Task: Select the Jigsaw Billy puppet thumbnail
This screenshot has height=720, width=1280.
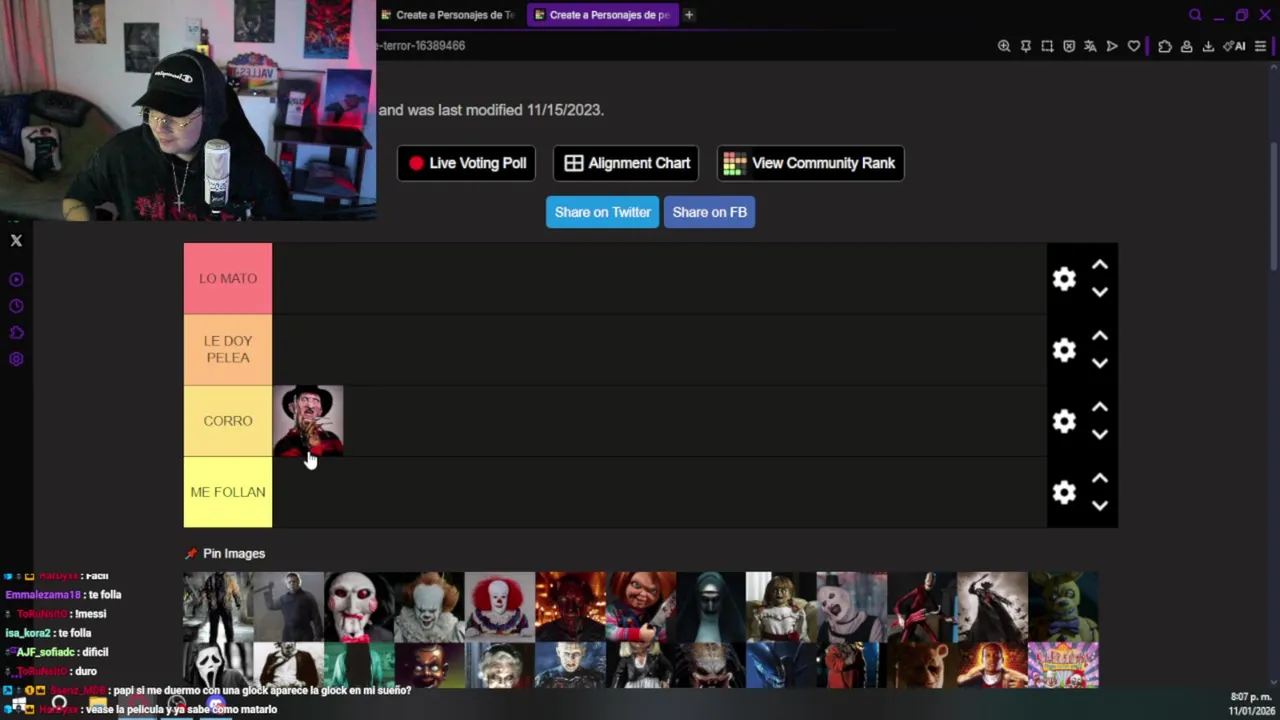Action: (x=358, y=606)
